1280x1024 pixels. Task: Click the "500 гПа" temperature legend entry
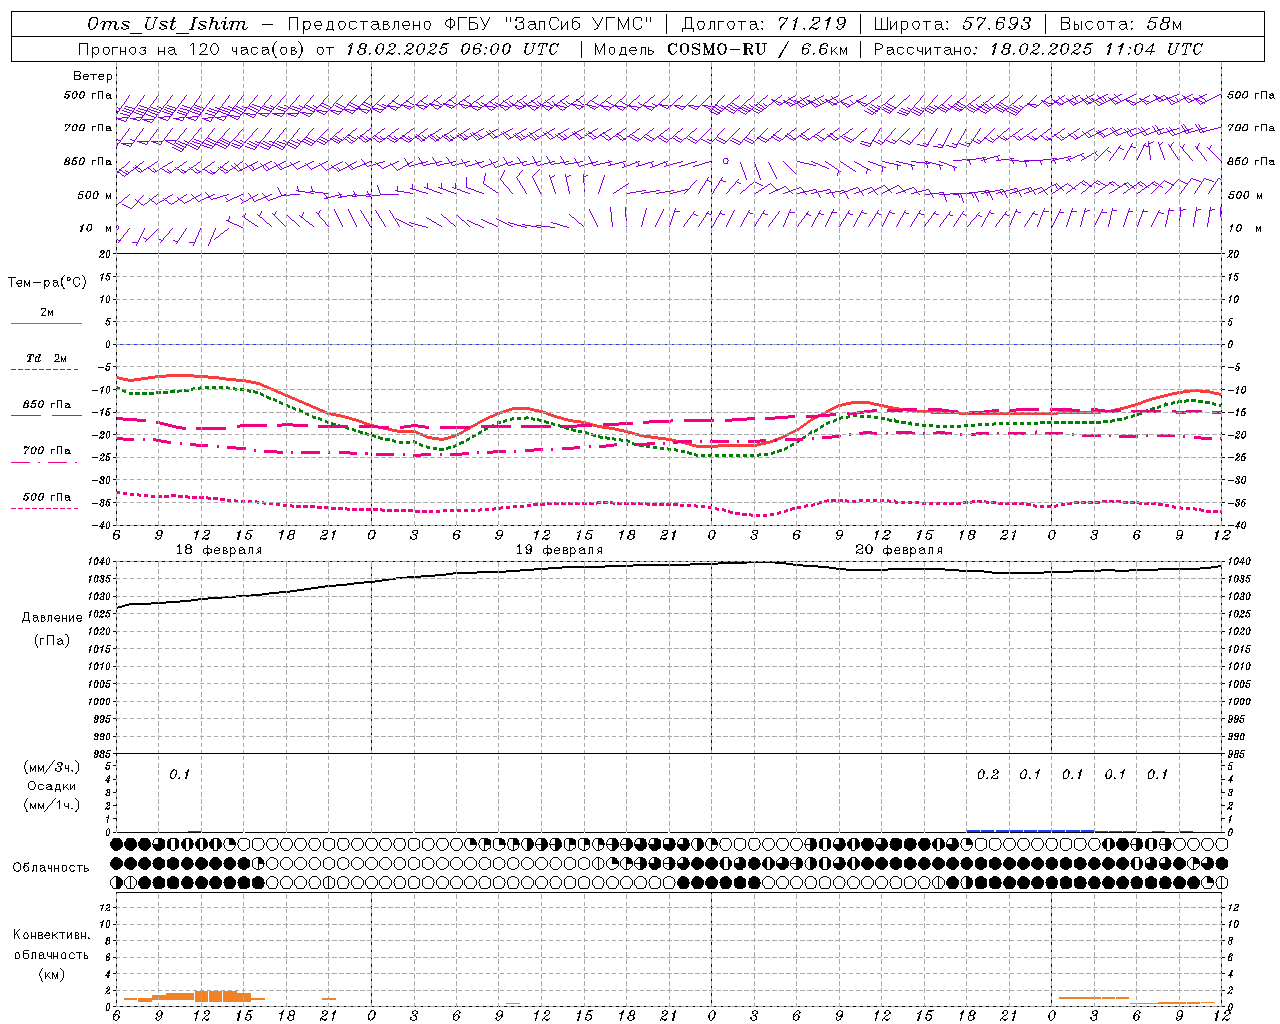coord(46,497)
